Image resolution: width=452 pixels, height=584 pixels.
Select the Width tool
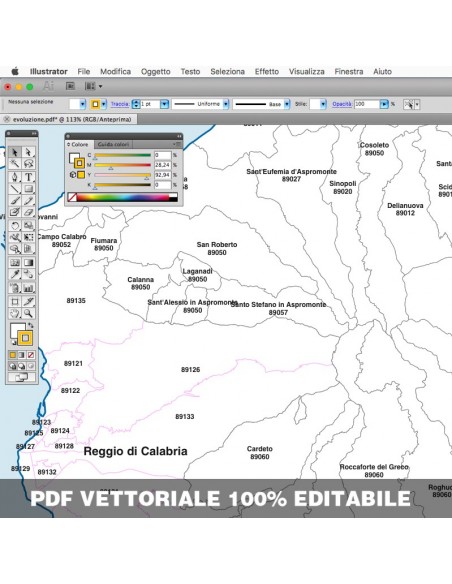15,237
